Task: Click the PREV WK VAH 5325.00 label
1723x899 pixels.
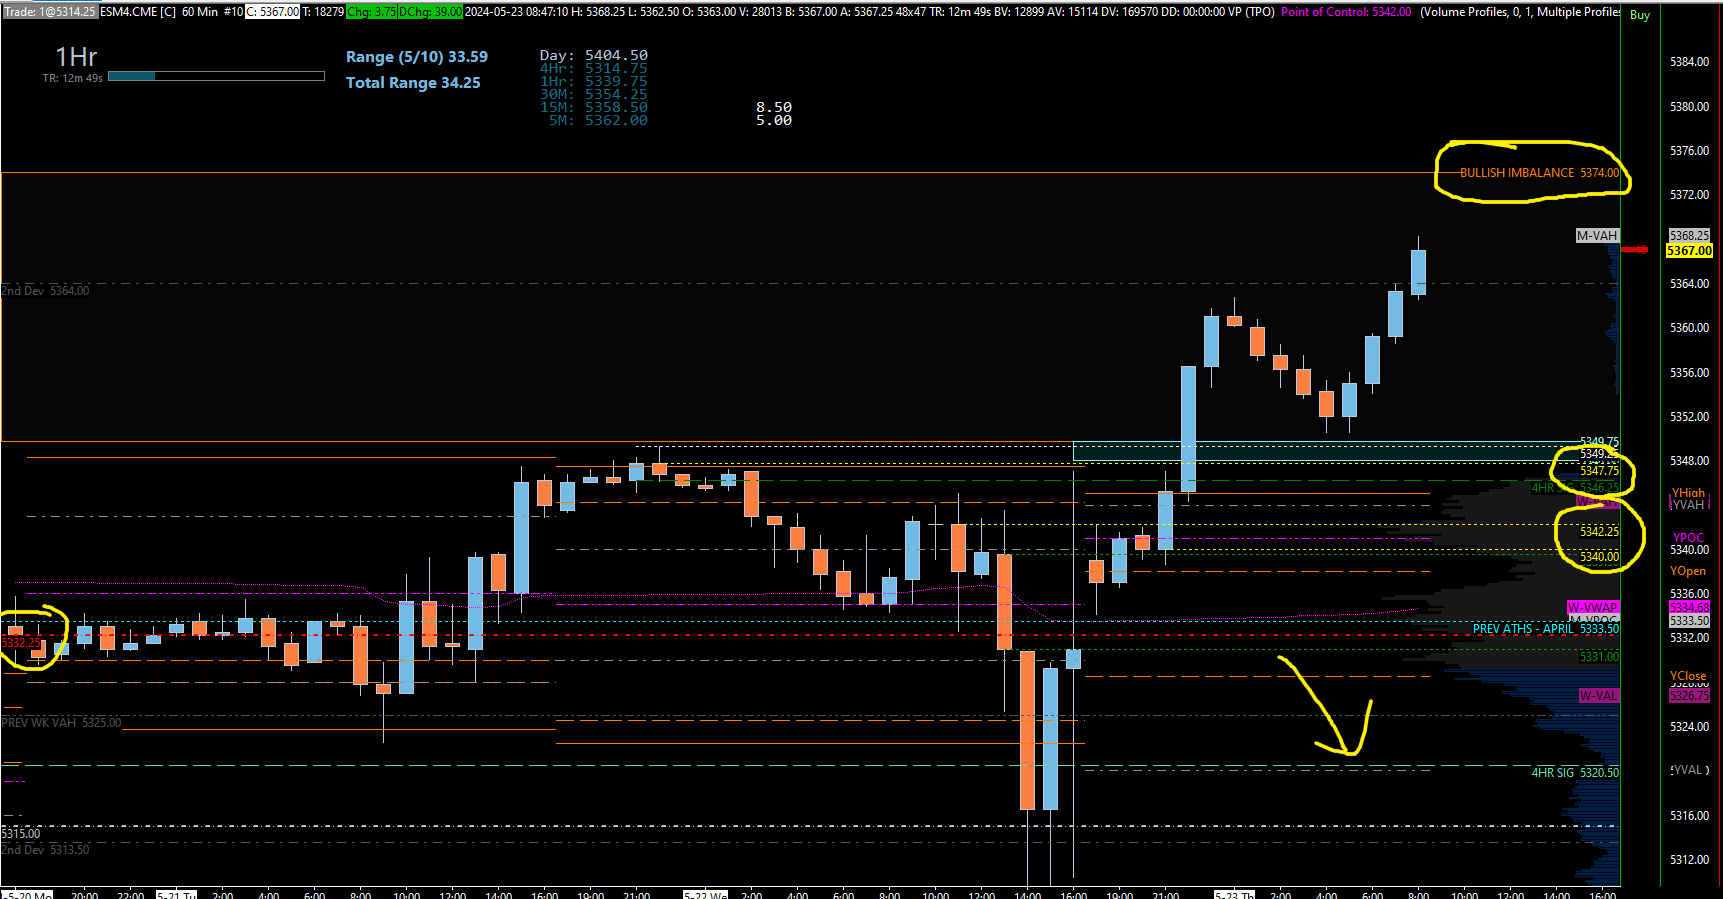Action: (62, 723)
